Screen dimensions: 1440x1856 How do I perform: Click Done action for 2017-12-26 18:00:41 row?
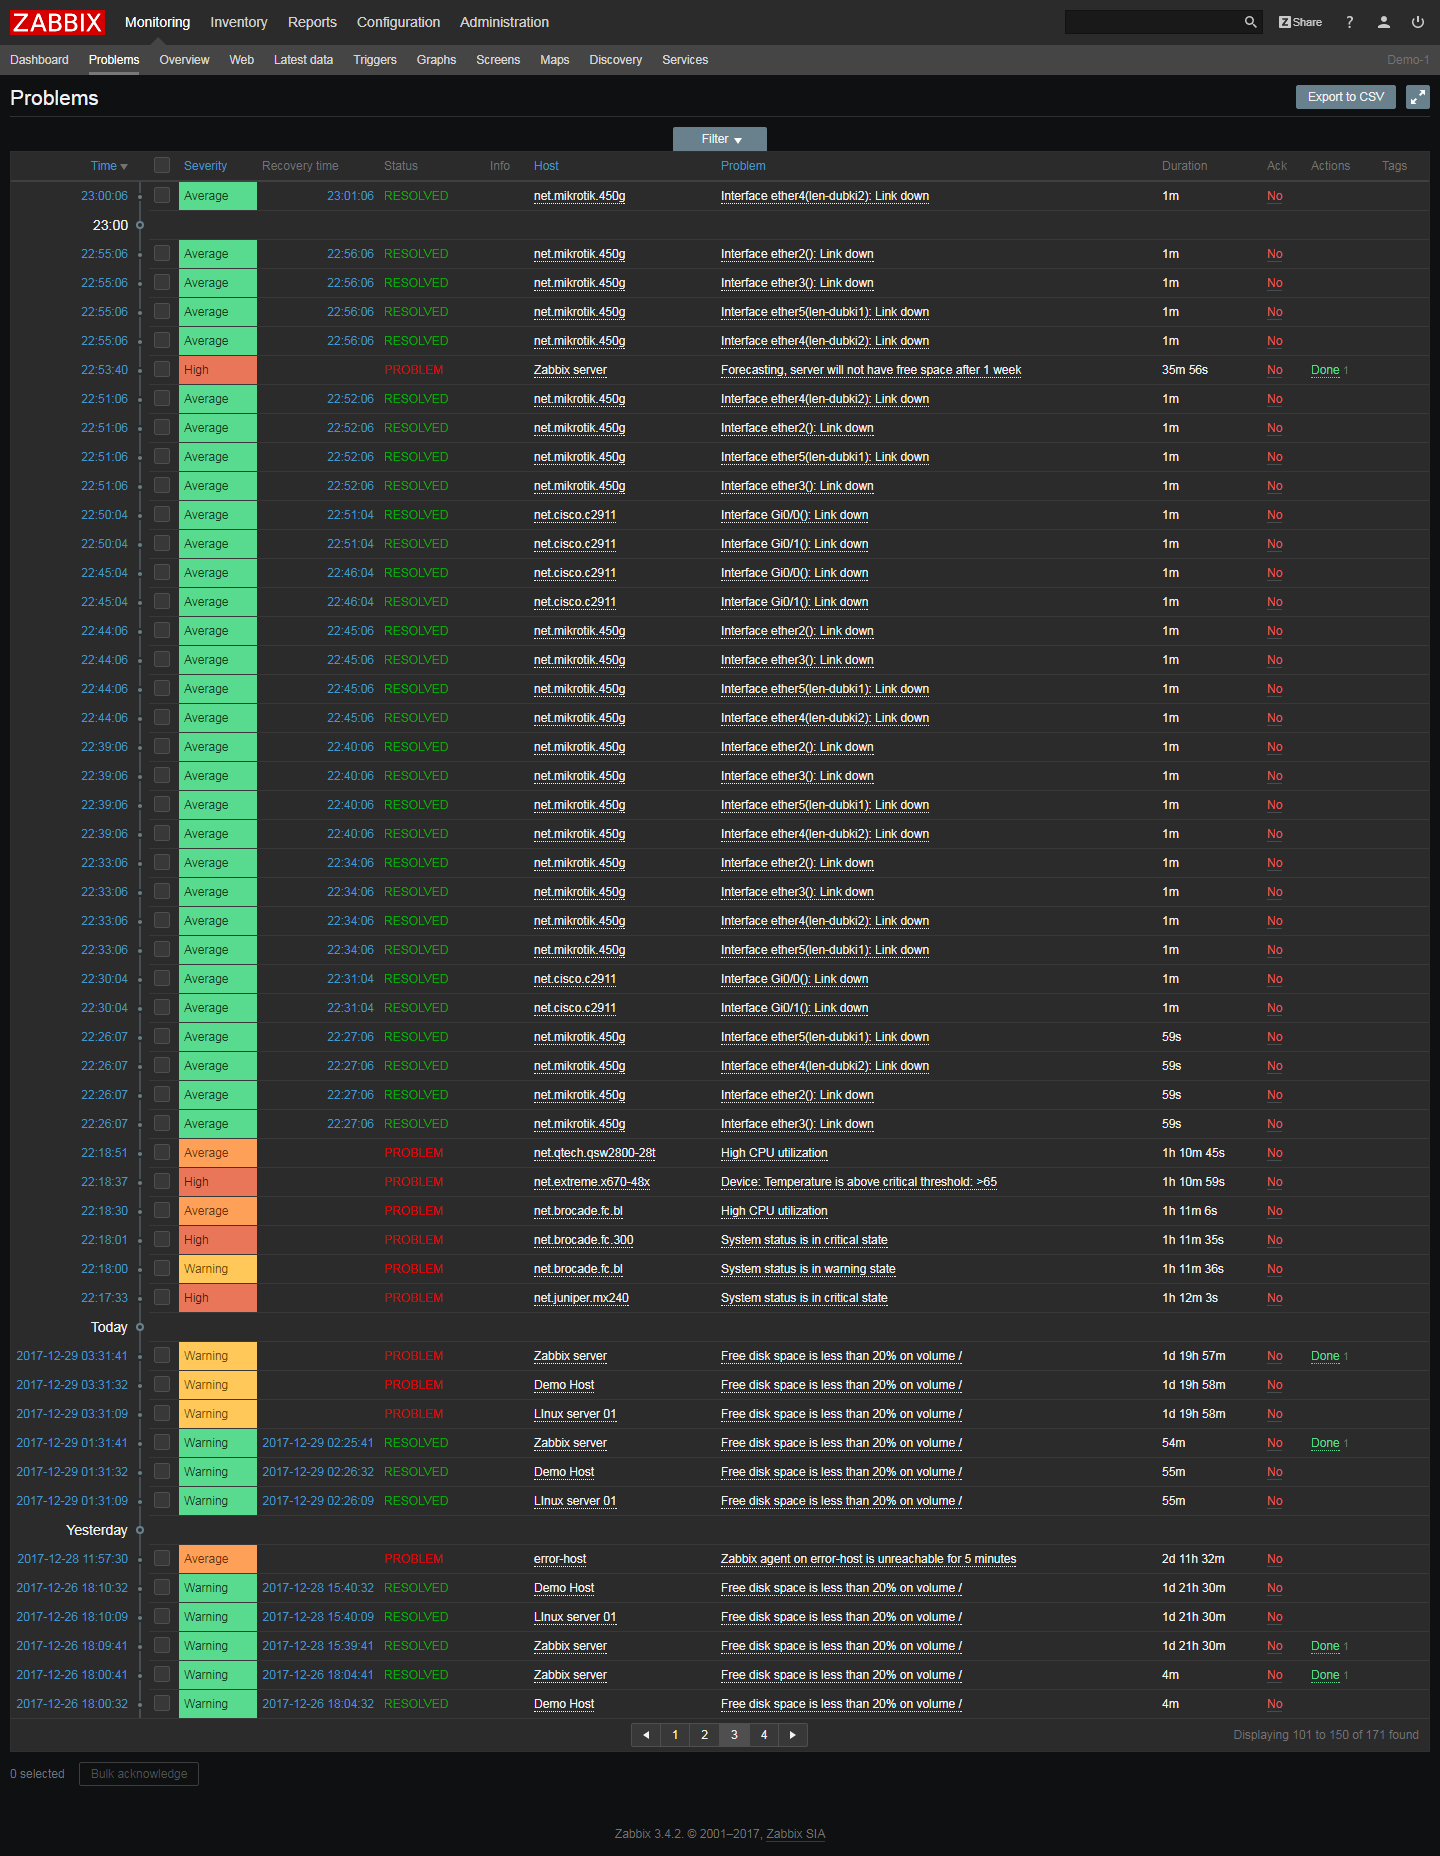1325,1675
